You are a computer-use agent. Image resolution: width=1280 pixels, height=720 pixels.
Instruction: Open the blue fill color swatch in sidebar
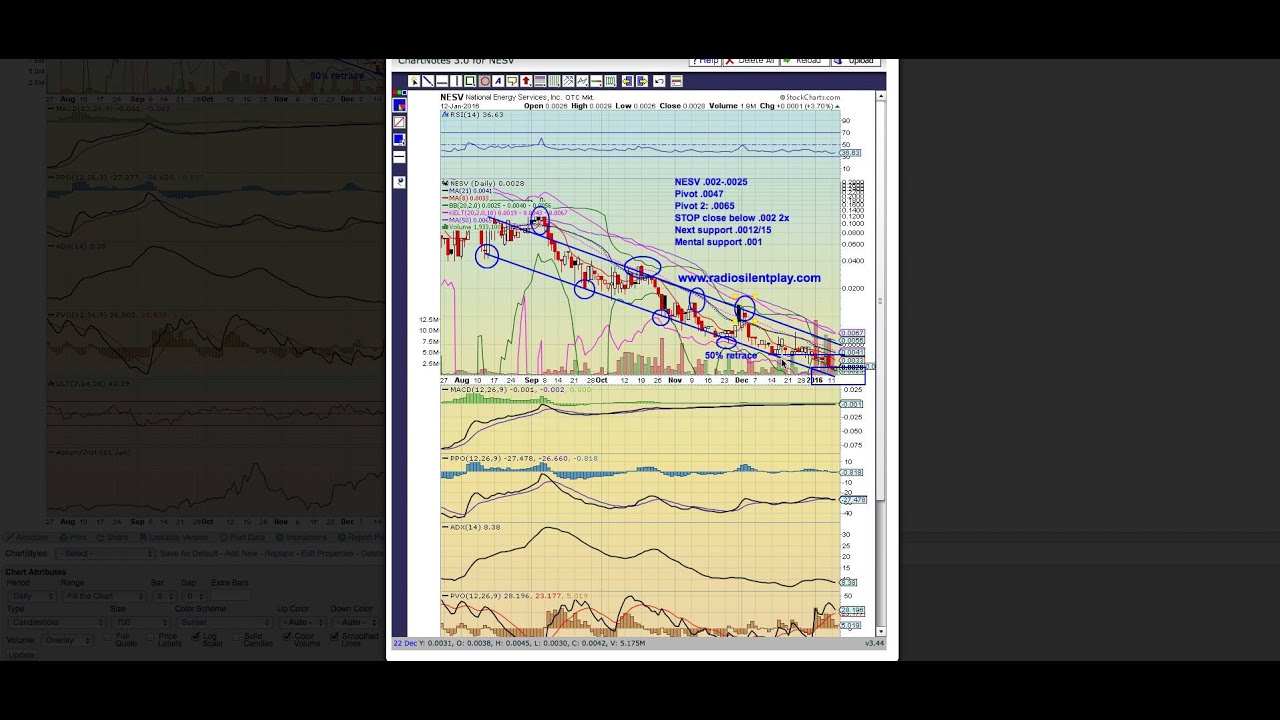point(399,140)
